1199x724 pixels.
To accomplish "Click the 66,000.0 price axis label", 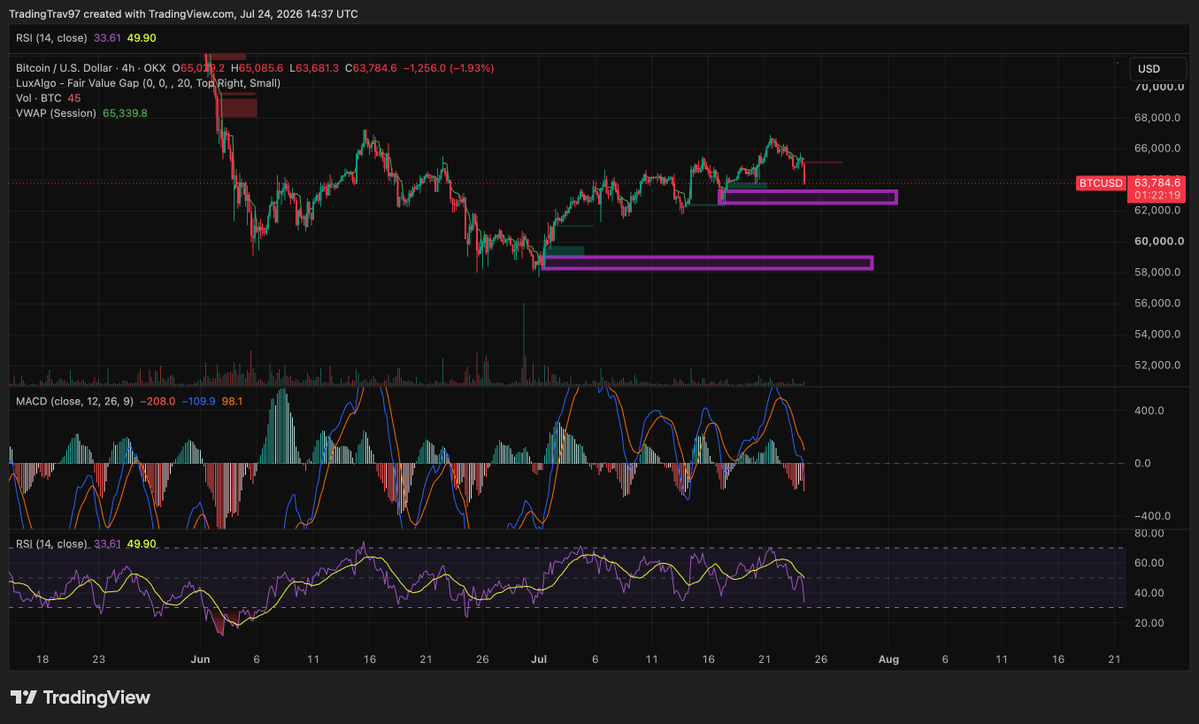I will [1158, 148].
